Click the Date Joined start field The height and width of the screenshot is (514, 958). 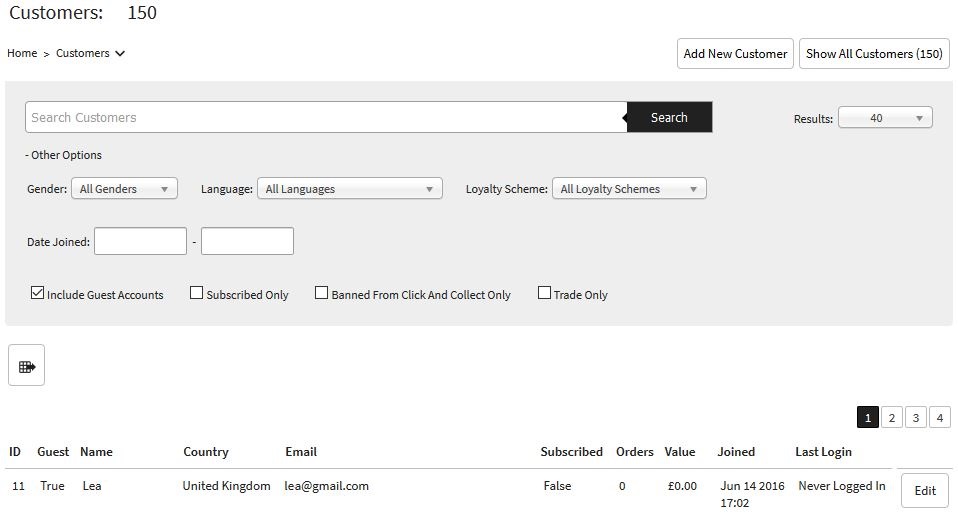[140, 241]
